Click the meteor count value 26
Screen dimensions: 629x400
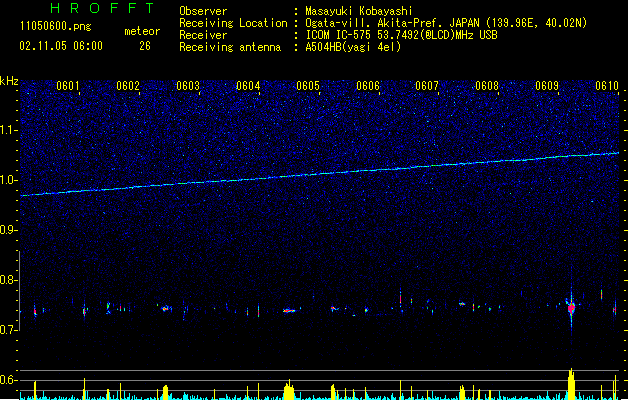pos(145,46)
